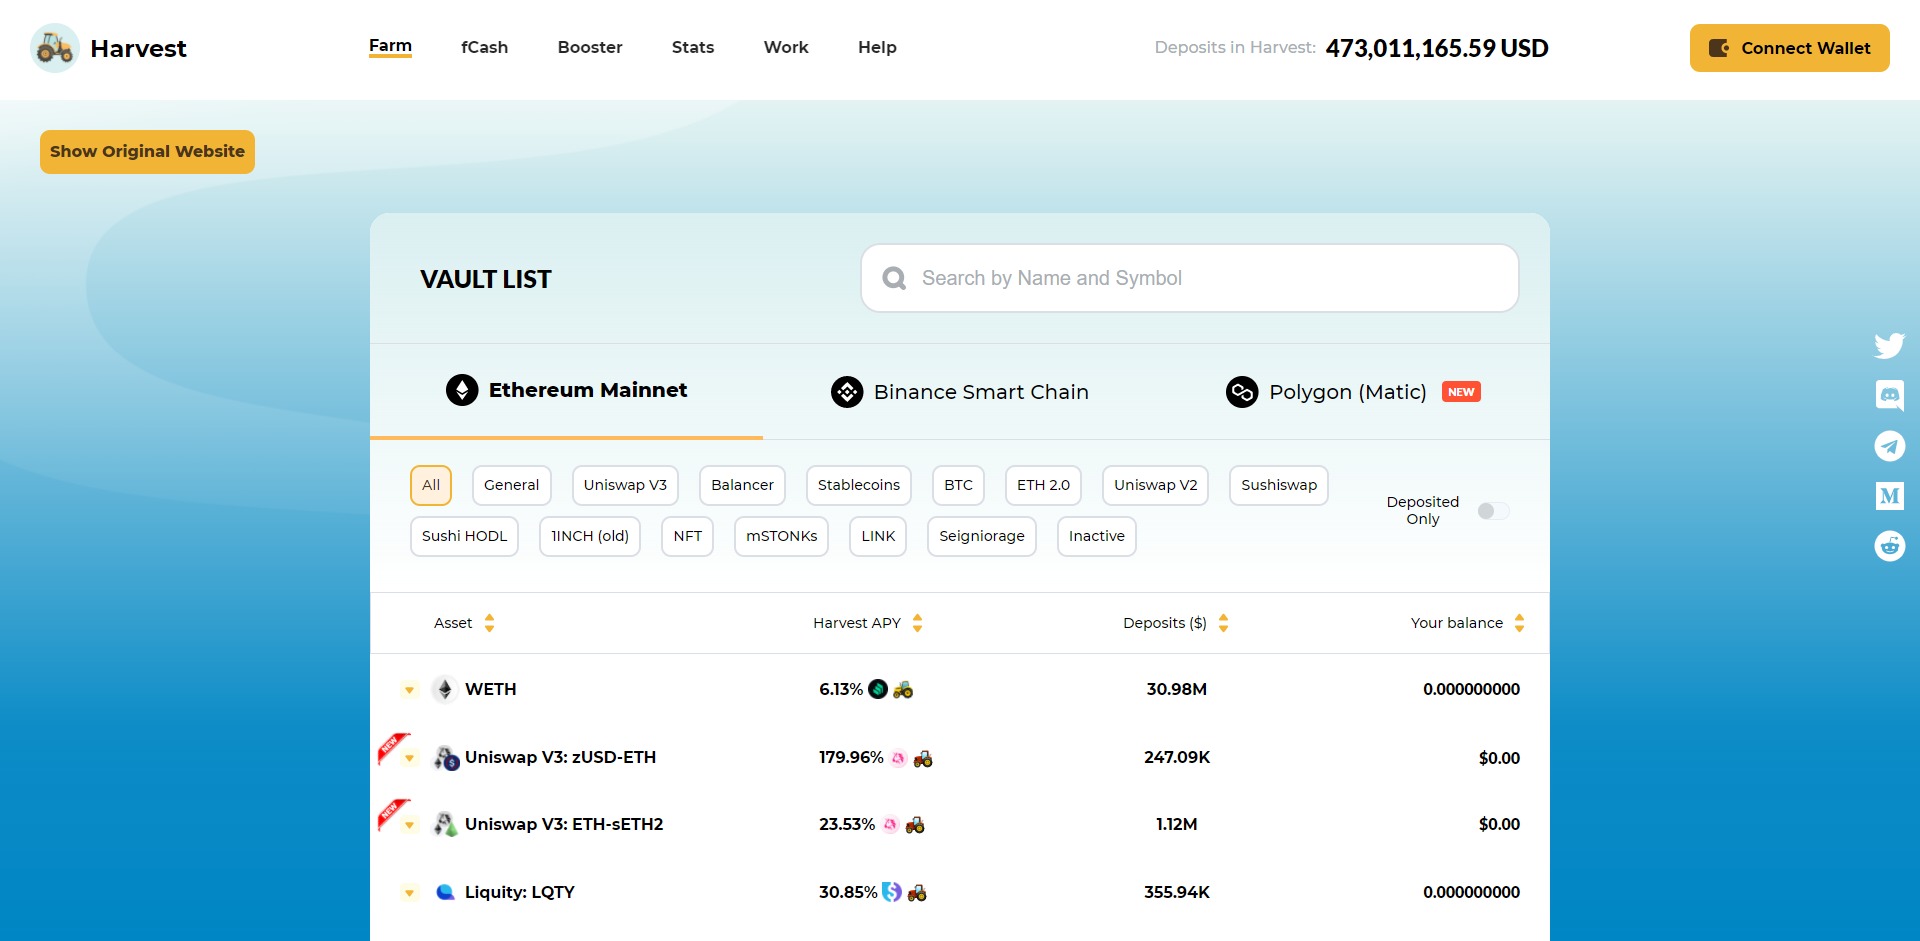Click the Binance Smart Chain logo icon
This screenshot has width=1920, height=941.
pyautogui.click(x=847, y=392)
